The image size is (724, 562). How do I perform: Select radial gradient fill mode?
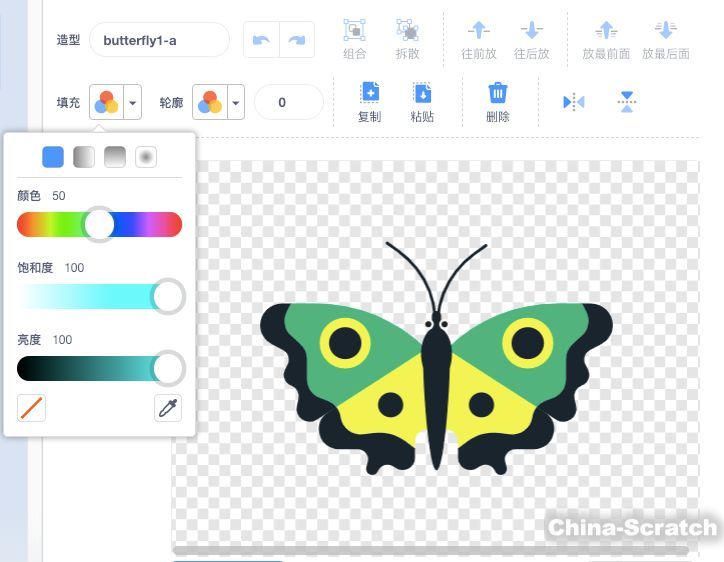146,156
